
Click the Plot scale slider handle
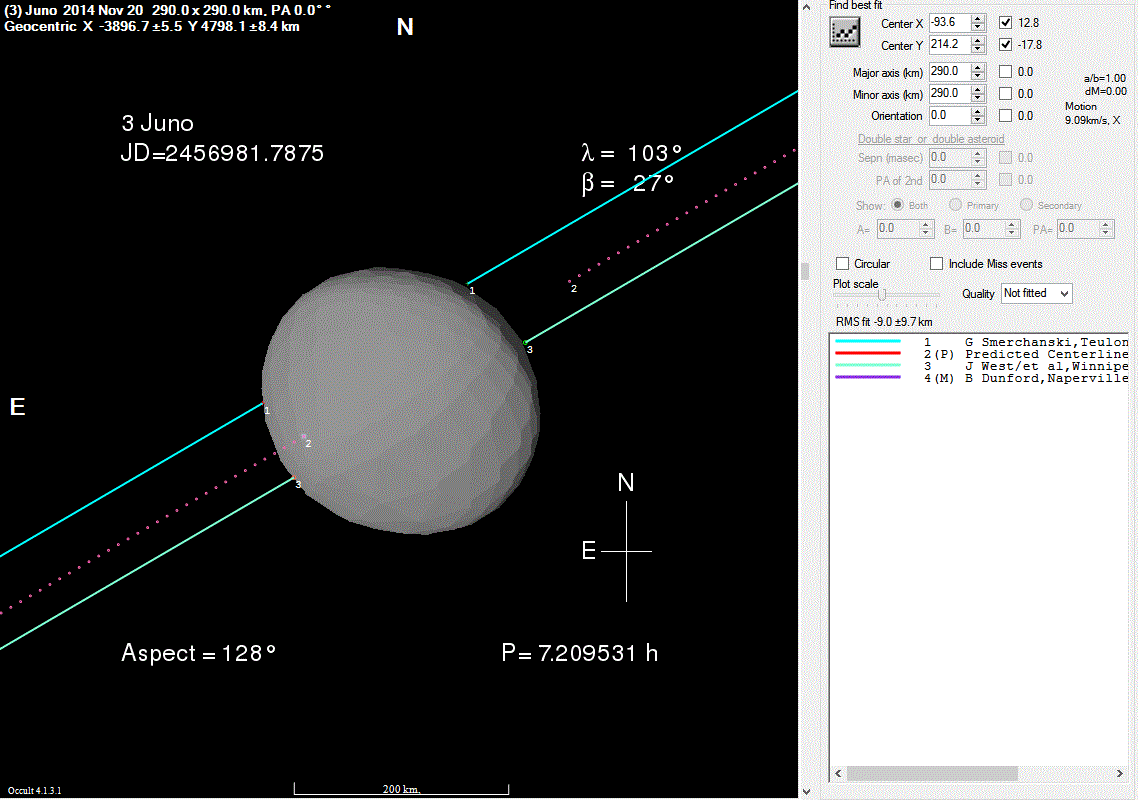coord(882,294)
